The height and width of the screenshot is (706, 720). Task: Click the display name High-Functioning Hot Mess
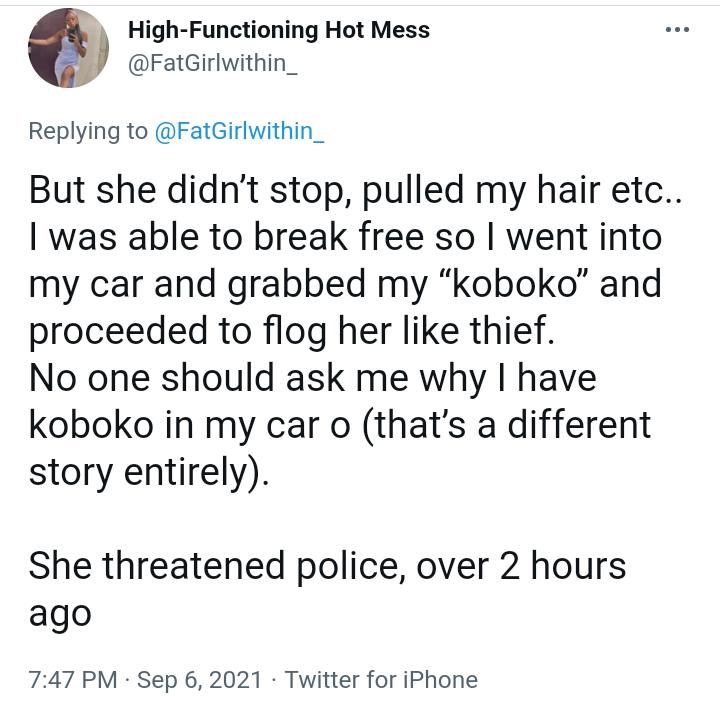pyautogui.click(x=279, y=30)
